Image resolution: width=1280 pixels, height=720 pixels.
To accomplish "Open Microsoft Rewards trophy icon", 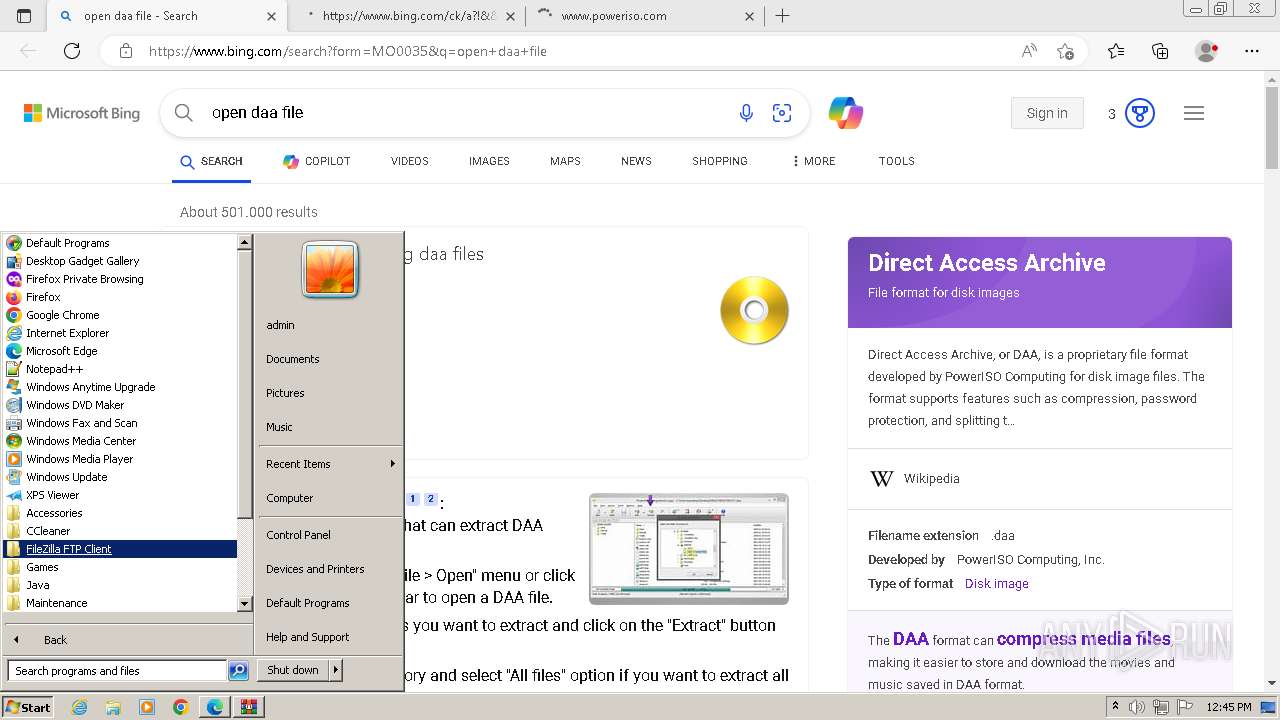I will coord(1140,113).
